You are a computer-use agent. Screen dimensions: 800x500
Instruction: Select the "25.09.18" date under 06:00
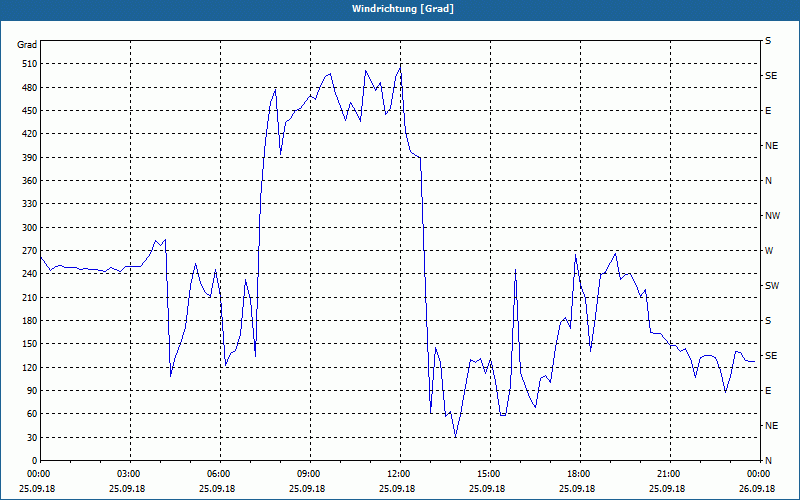[x=217, y=488]
